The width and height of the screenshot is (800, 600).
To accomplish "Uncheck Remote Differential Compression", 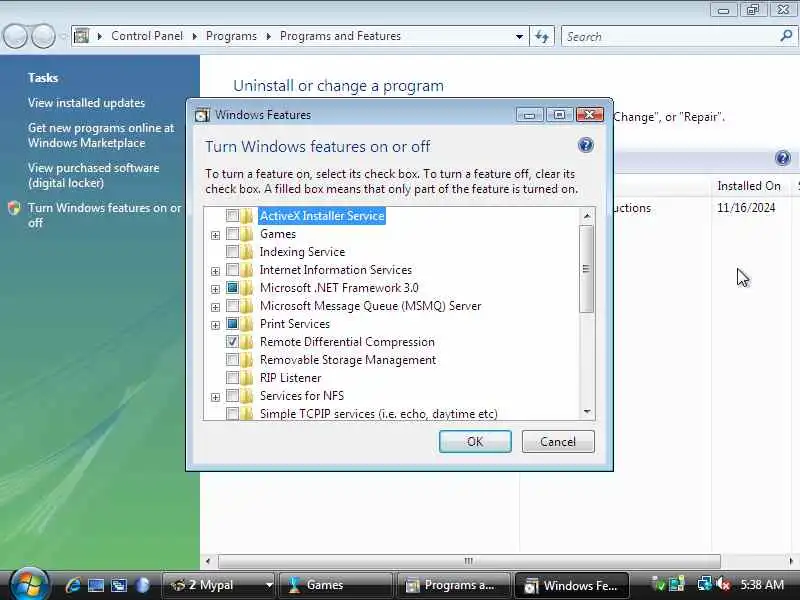I will tap(232, 342).
